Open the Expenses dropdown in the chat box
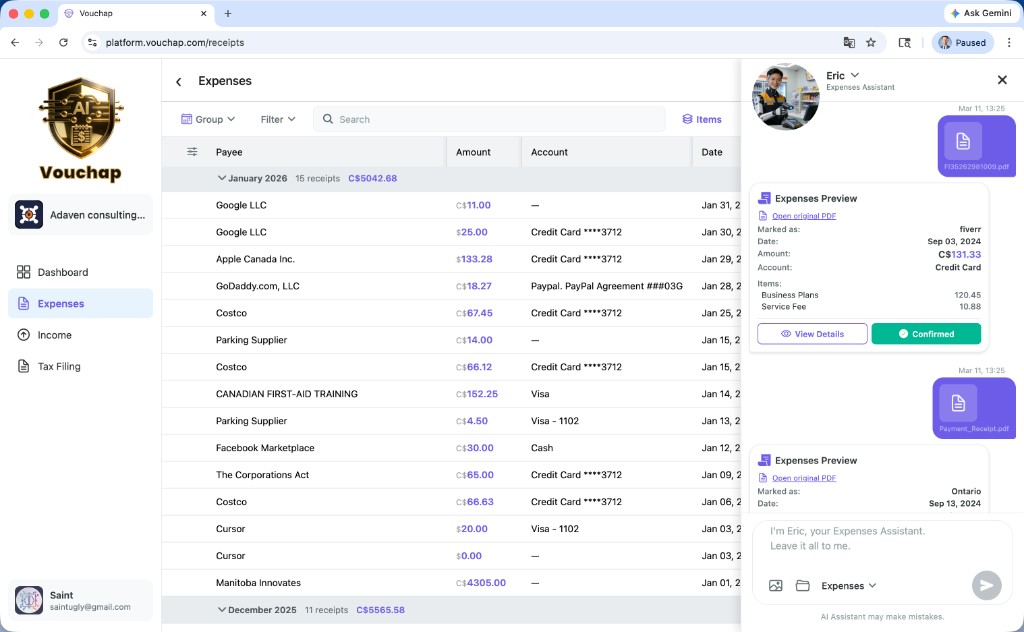Viewport: 1024px width, 632px height. coord(848,586)
